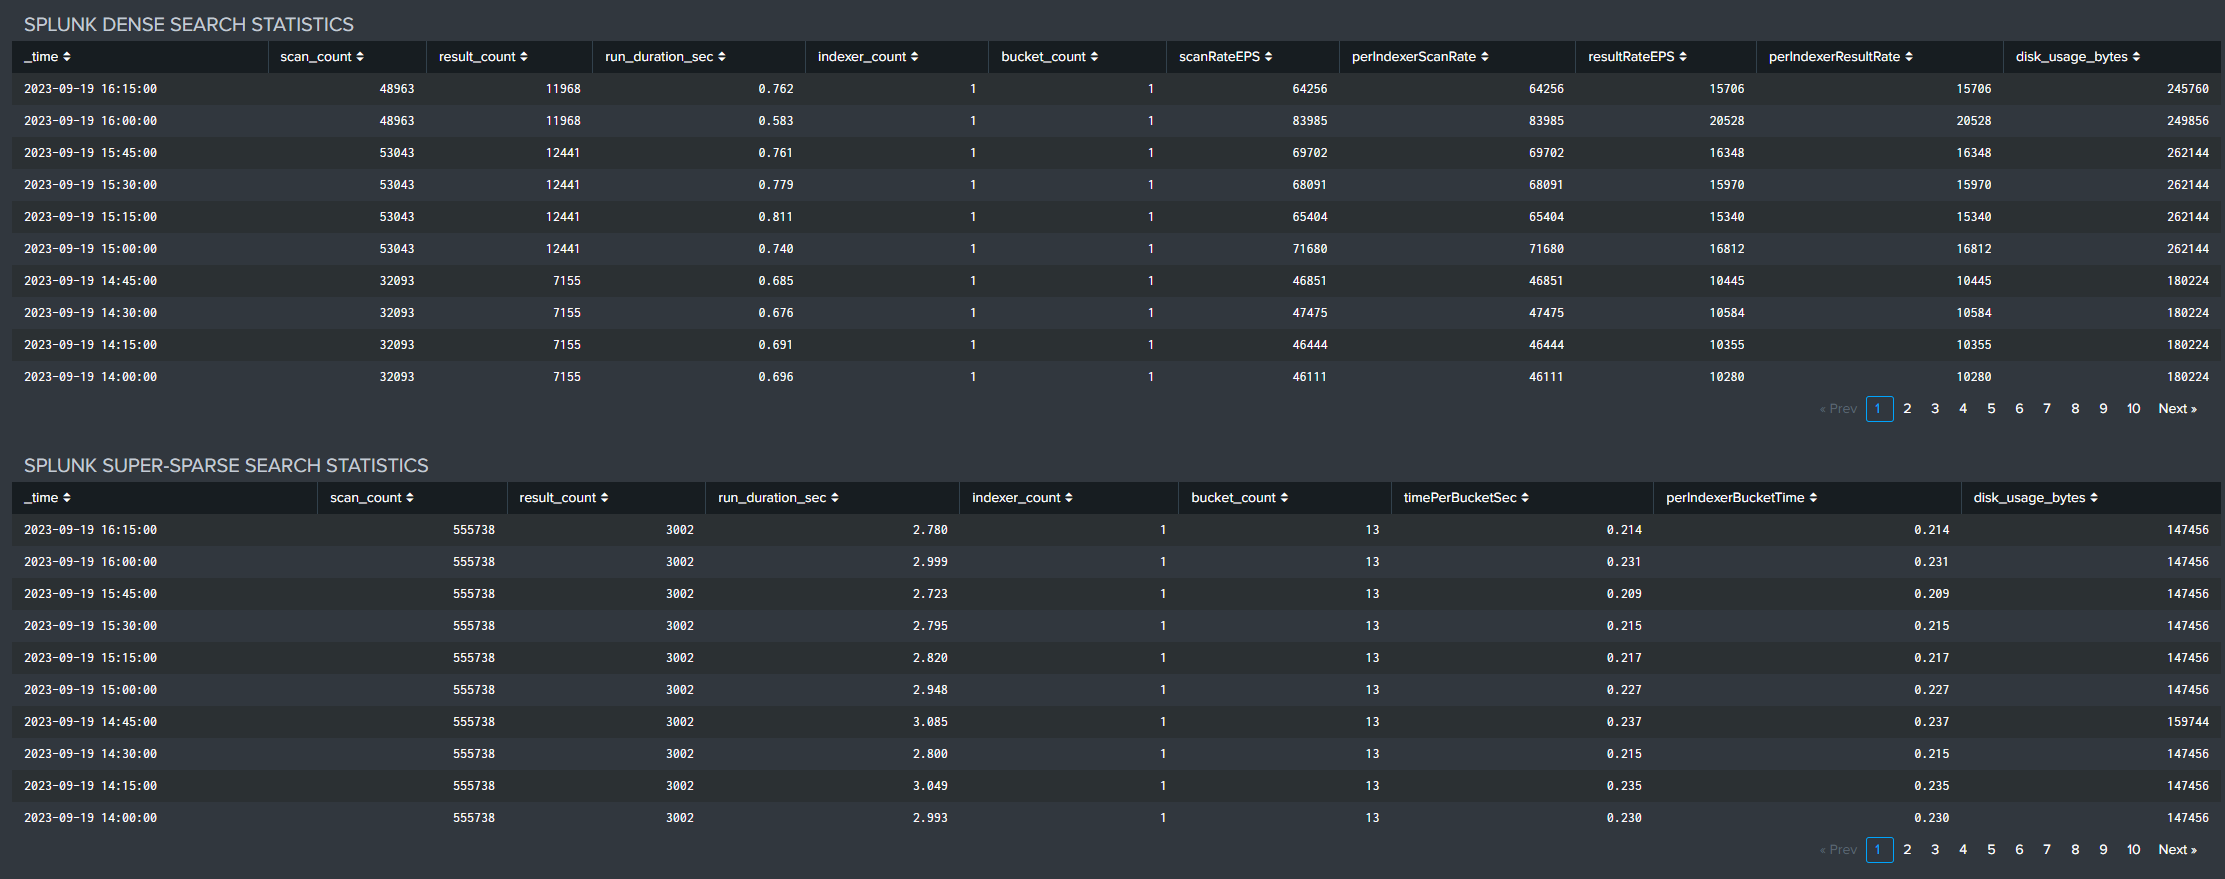The width and height of the screenshot is (2225, 879).
Task: Click Next under dense search statistics table
Action: [2178, 409]
